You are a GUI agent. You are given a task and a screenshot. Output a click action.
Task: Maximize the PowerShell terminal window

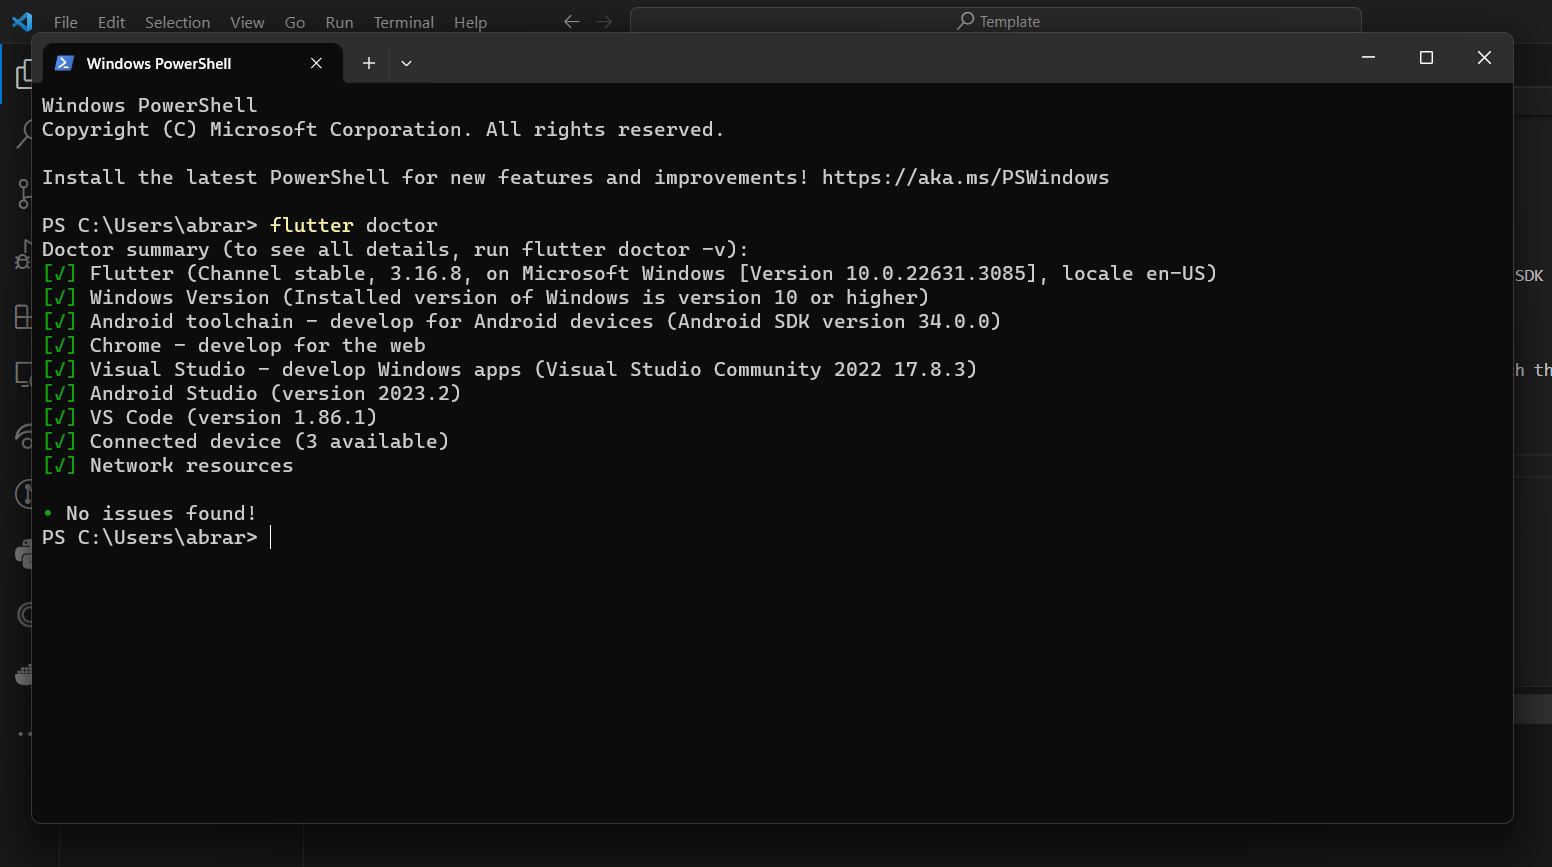tap(1426, 58)
